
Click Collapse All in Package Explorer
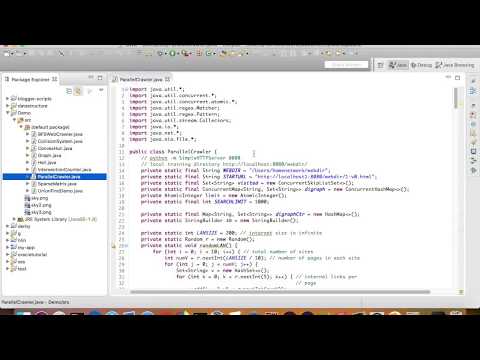click(x=69, y=91)
